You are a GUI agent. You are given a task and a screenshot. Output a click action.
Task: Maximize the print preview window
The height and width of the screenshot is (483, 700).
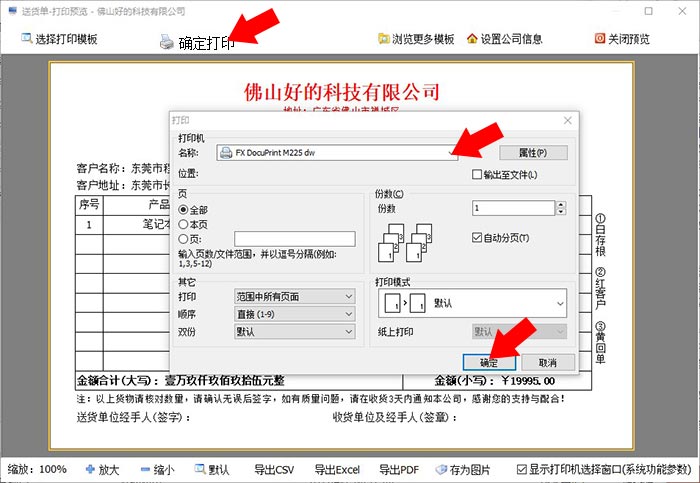(x=649, y=11)
